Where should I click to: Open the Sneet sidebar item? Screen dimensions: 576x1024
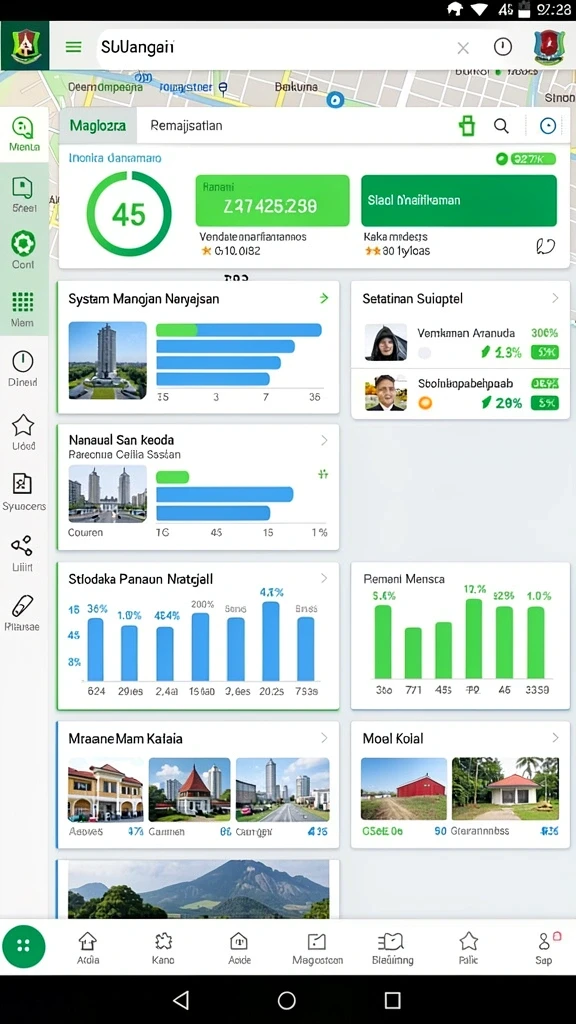[x=24, y=195]
